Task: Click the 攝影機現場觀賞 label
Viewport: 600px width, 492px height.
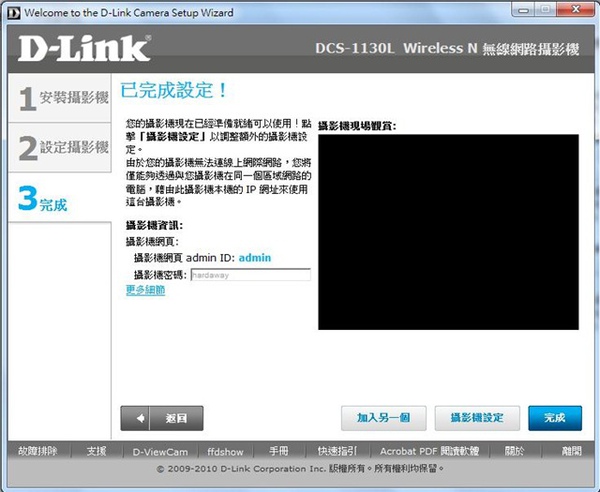Action: (357, 125)
